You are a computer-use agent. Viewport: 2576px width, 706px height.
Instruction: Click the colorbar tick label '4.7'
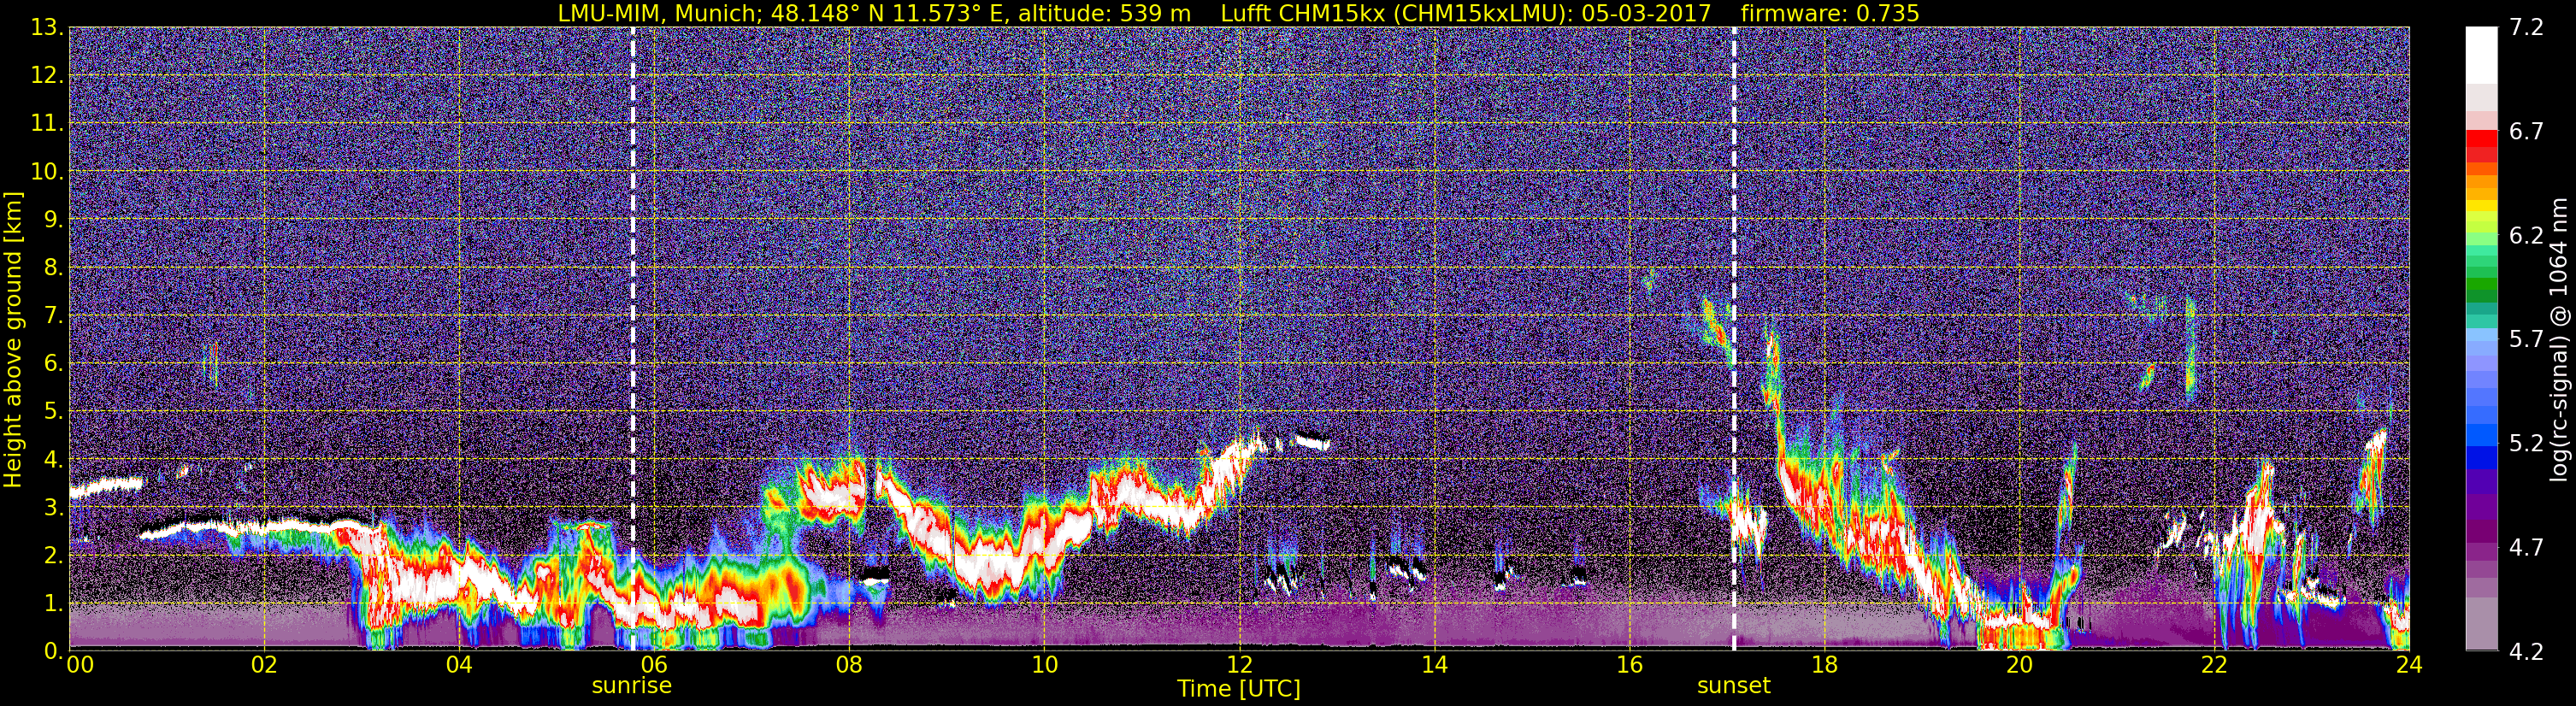pos(2526,547)
